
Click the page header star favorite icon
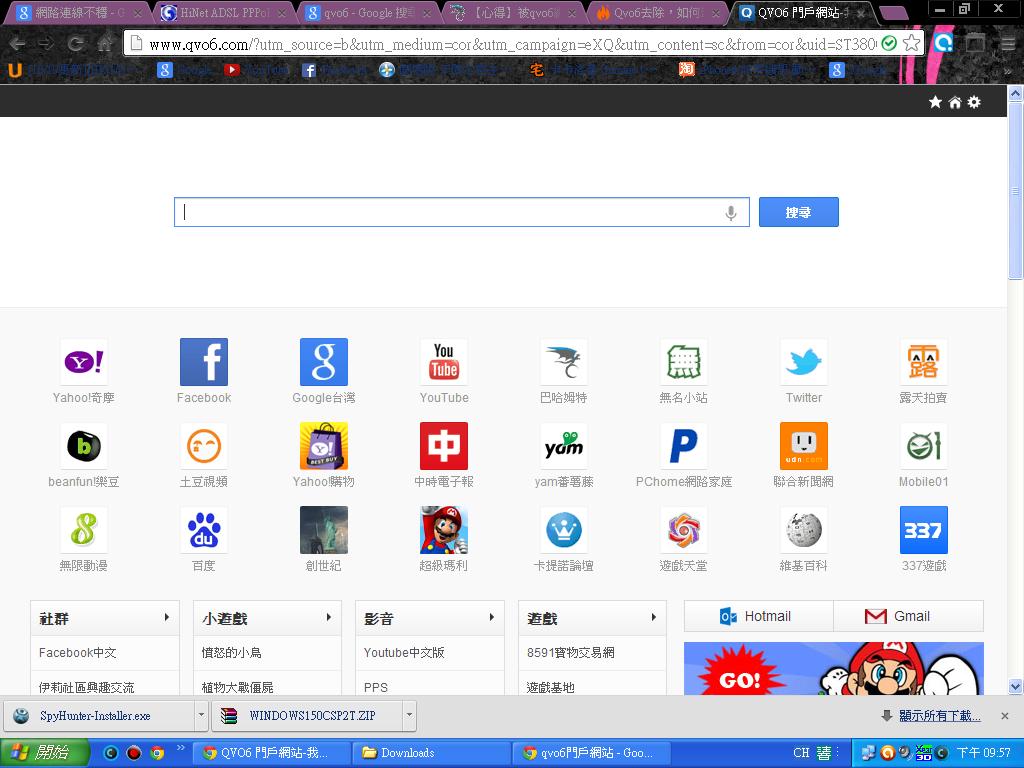tap(935, 102)
